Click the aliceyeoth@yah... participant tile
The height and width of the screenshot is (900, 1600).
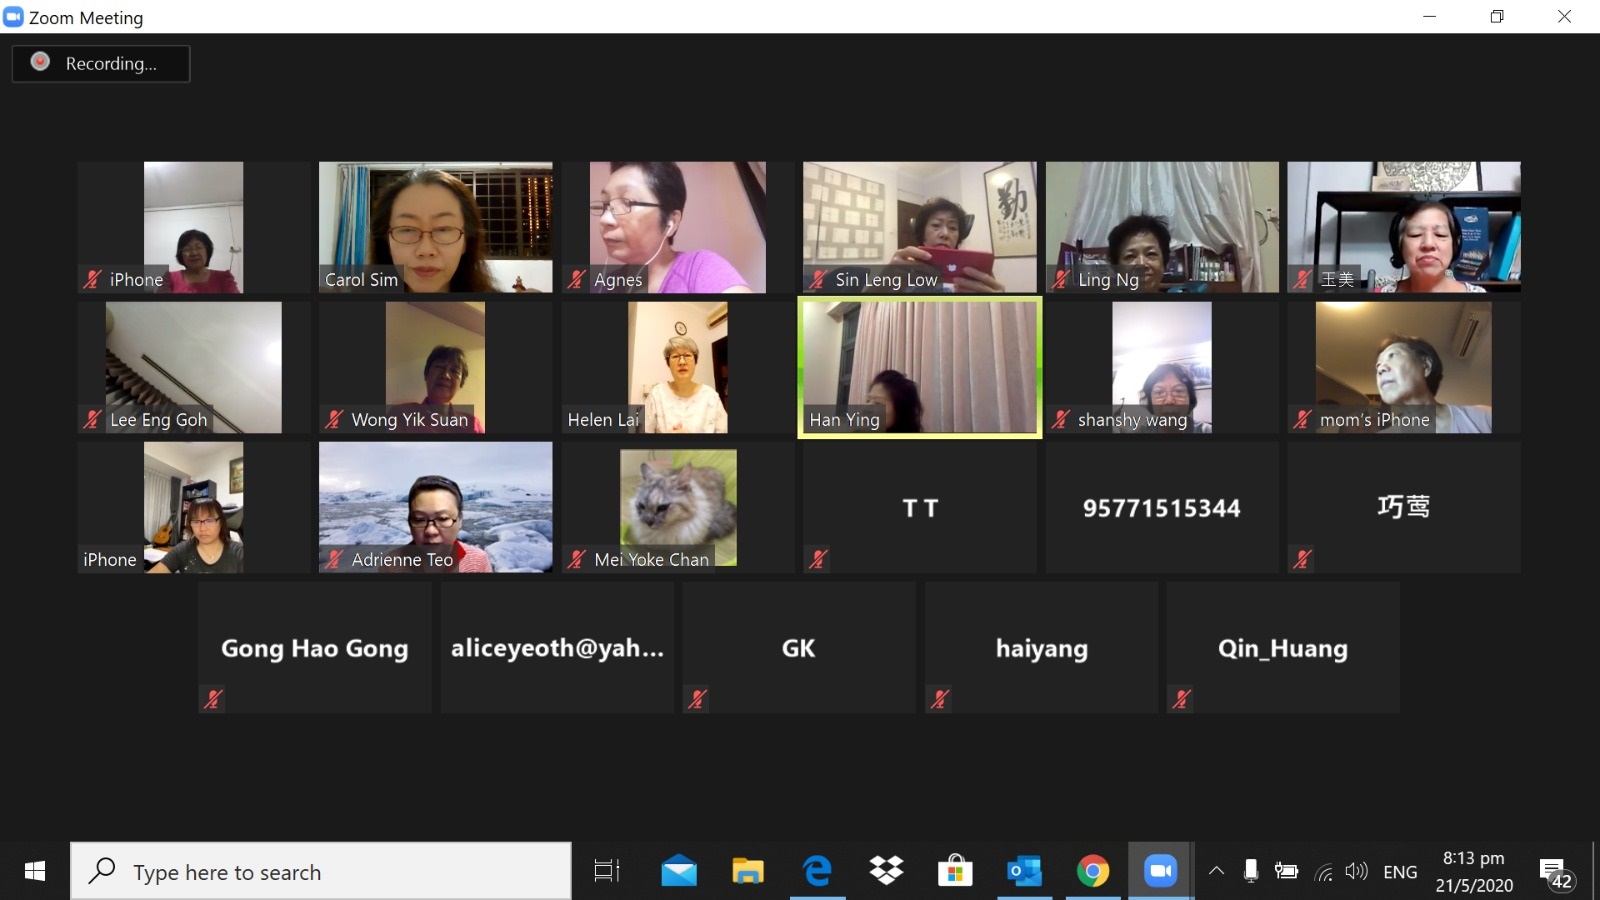pyautogui.click(x=557, y=647)
